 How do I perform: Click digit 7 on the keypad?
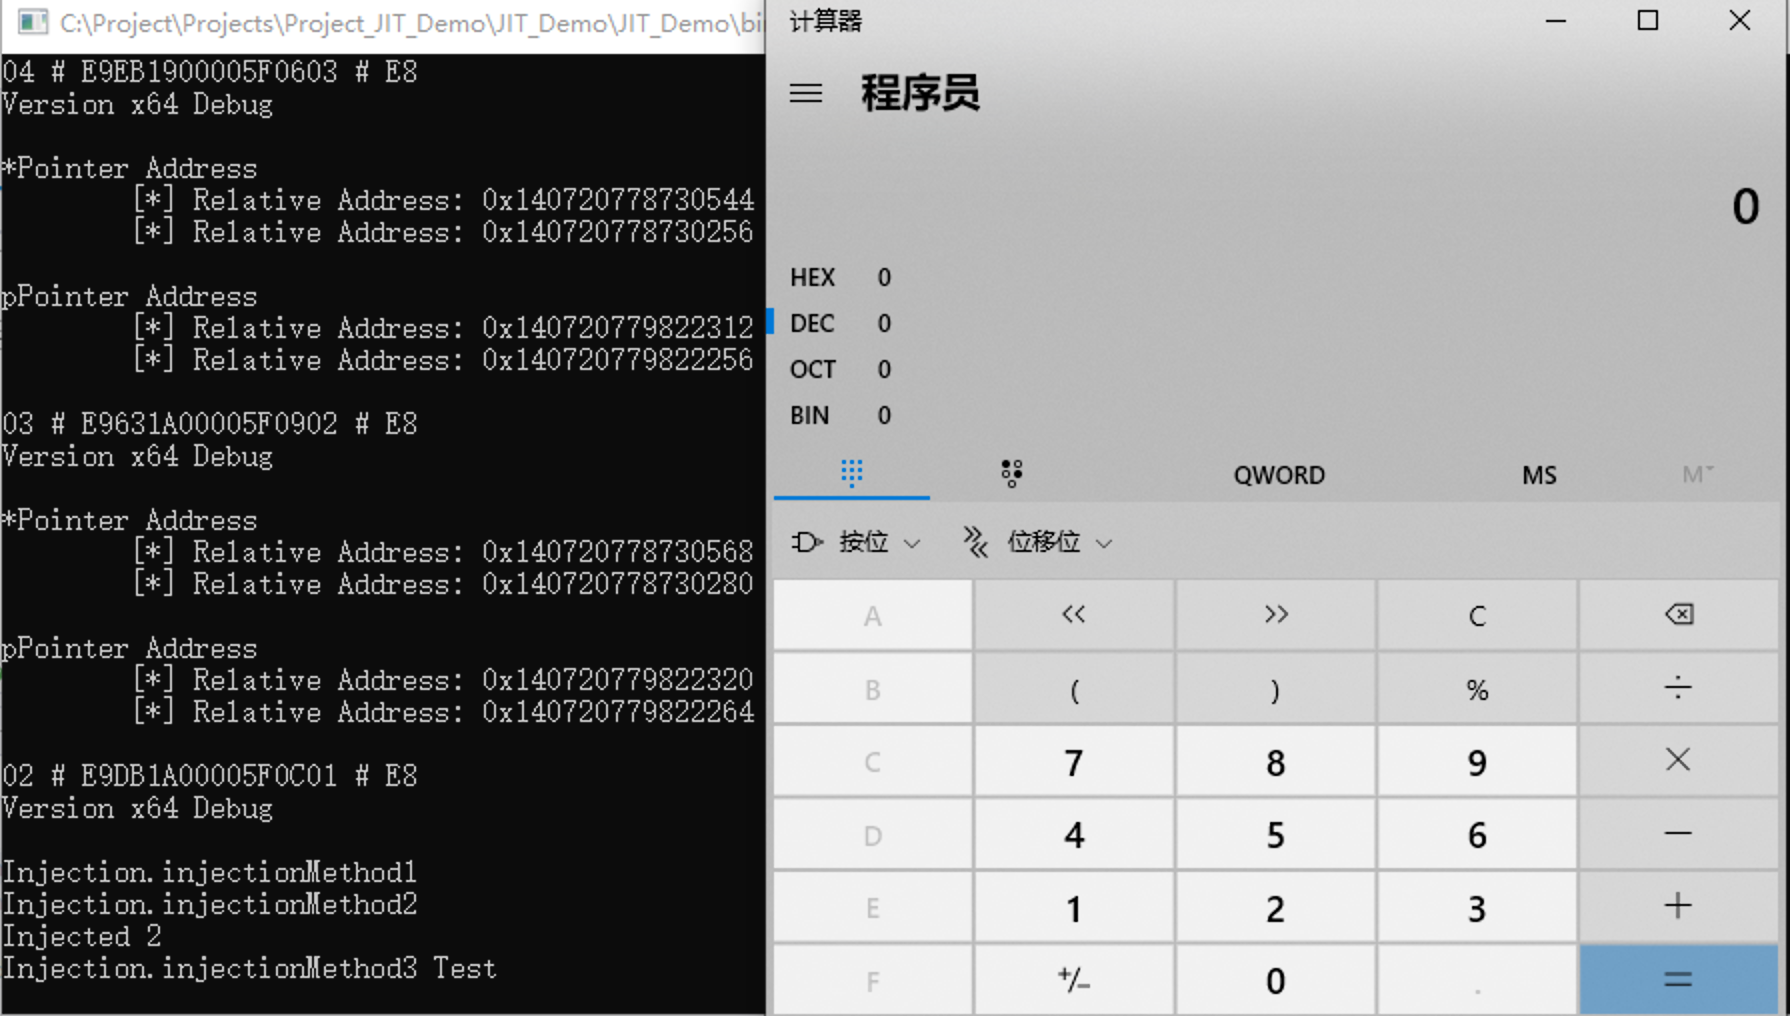coord(1074,762)
